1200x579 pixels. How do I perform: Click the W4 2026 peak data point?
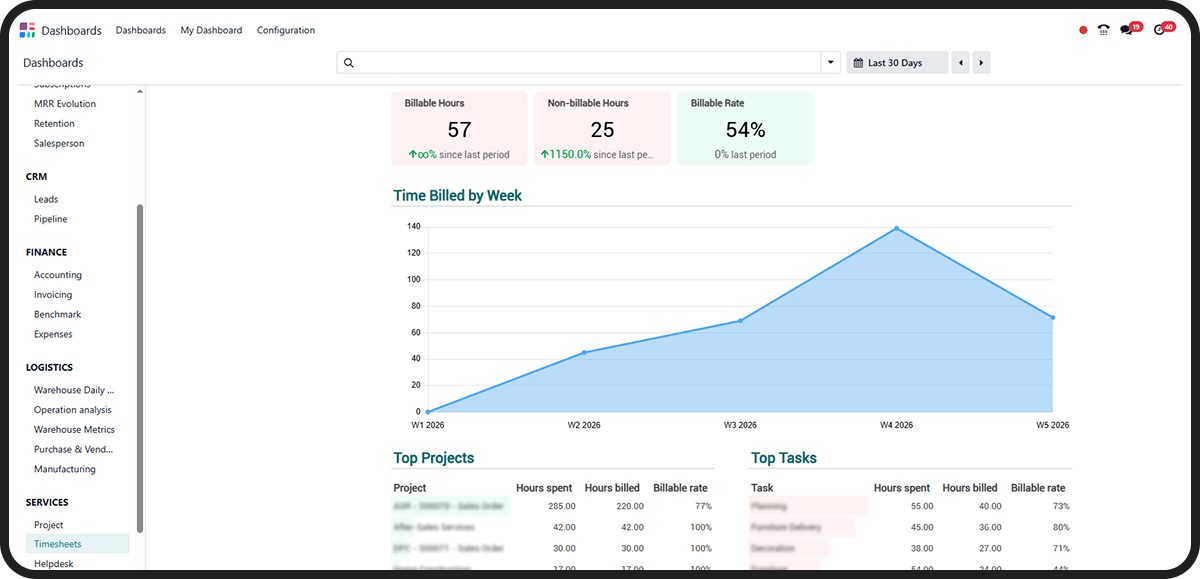[x=896, y=228]
